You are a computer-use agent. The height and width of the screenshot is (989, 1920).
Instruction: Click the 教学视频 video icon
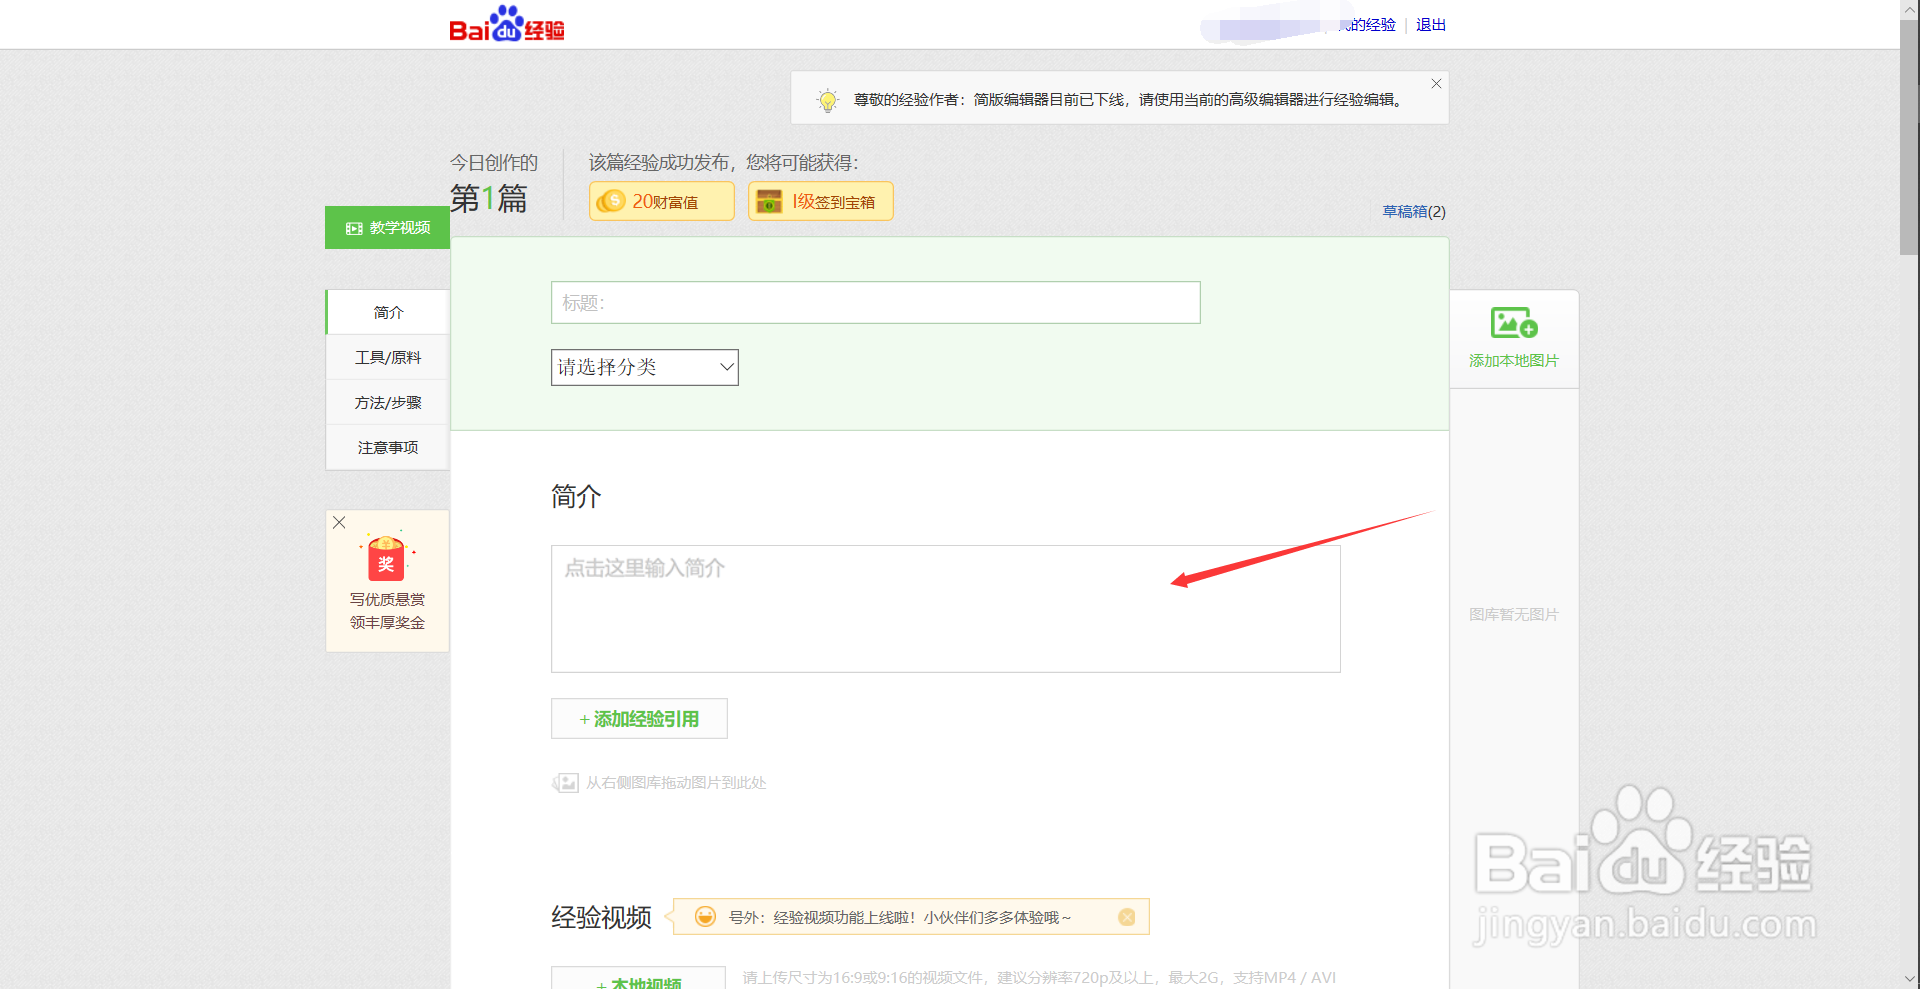[353, 228]
